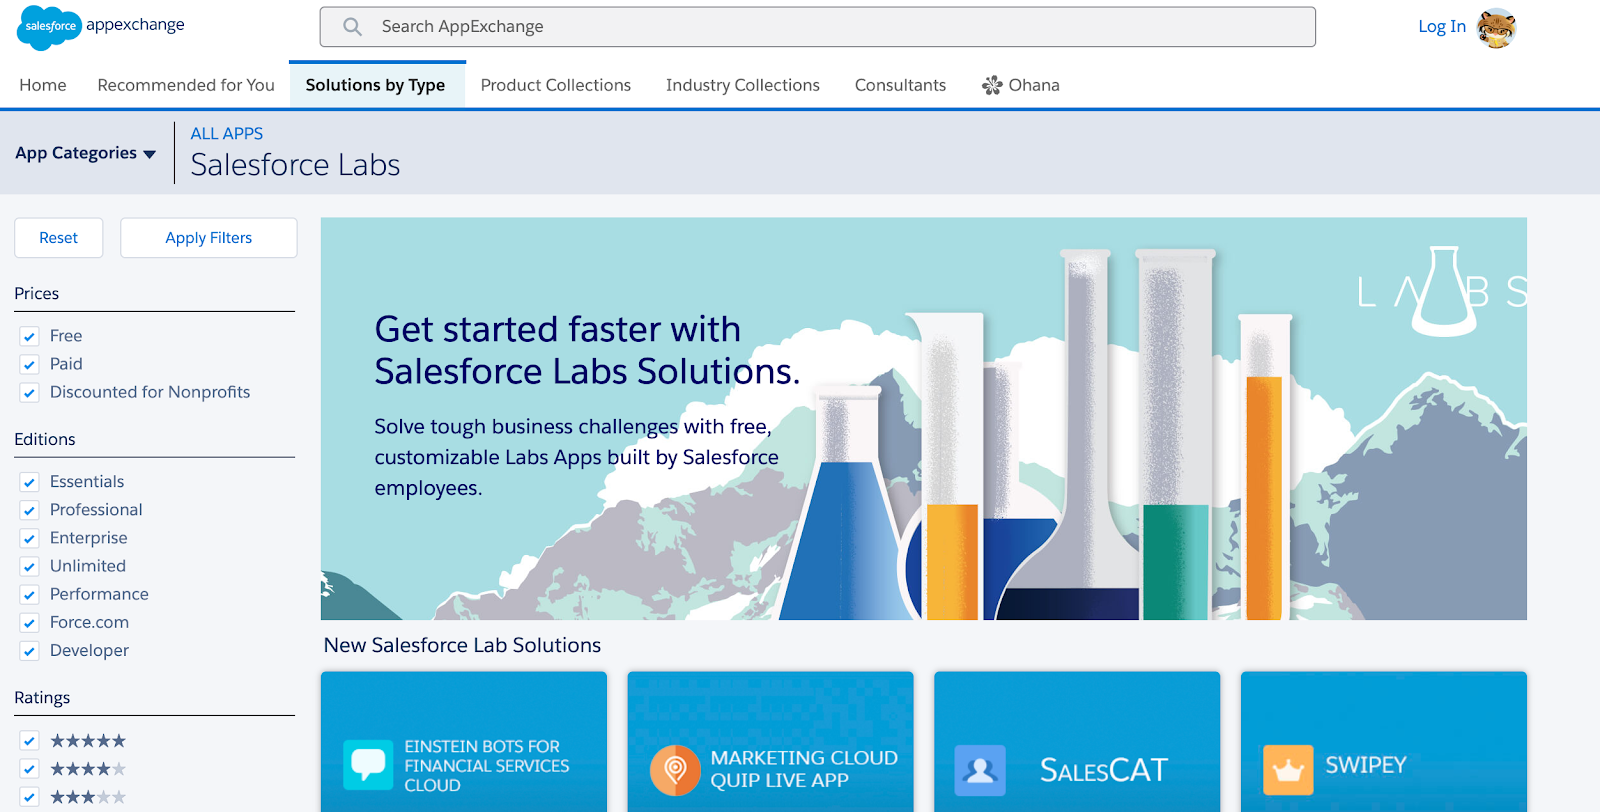Open the Marketing Cloud Quip Live App card
This screenshot has width=1600, height=812.
coord(771,742)
